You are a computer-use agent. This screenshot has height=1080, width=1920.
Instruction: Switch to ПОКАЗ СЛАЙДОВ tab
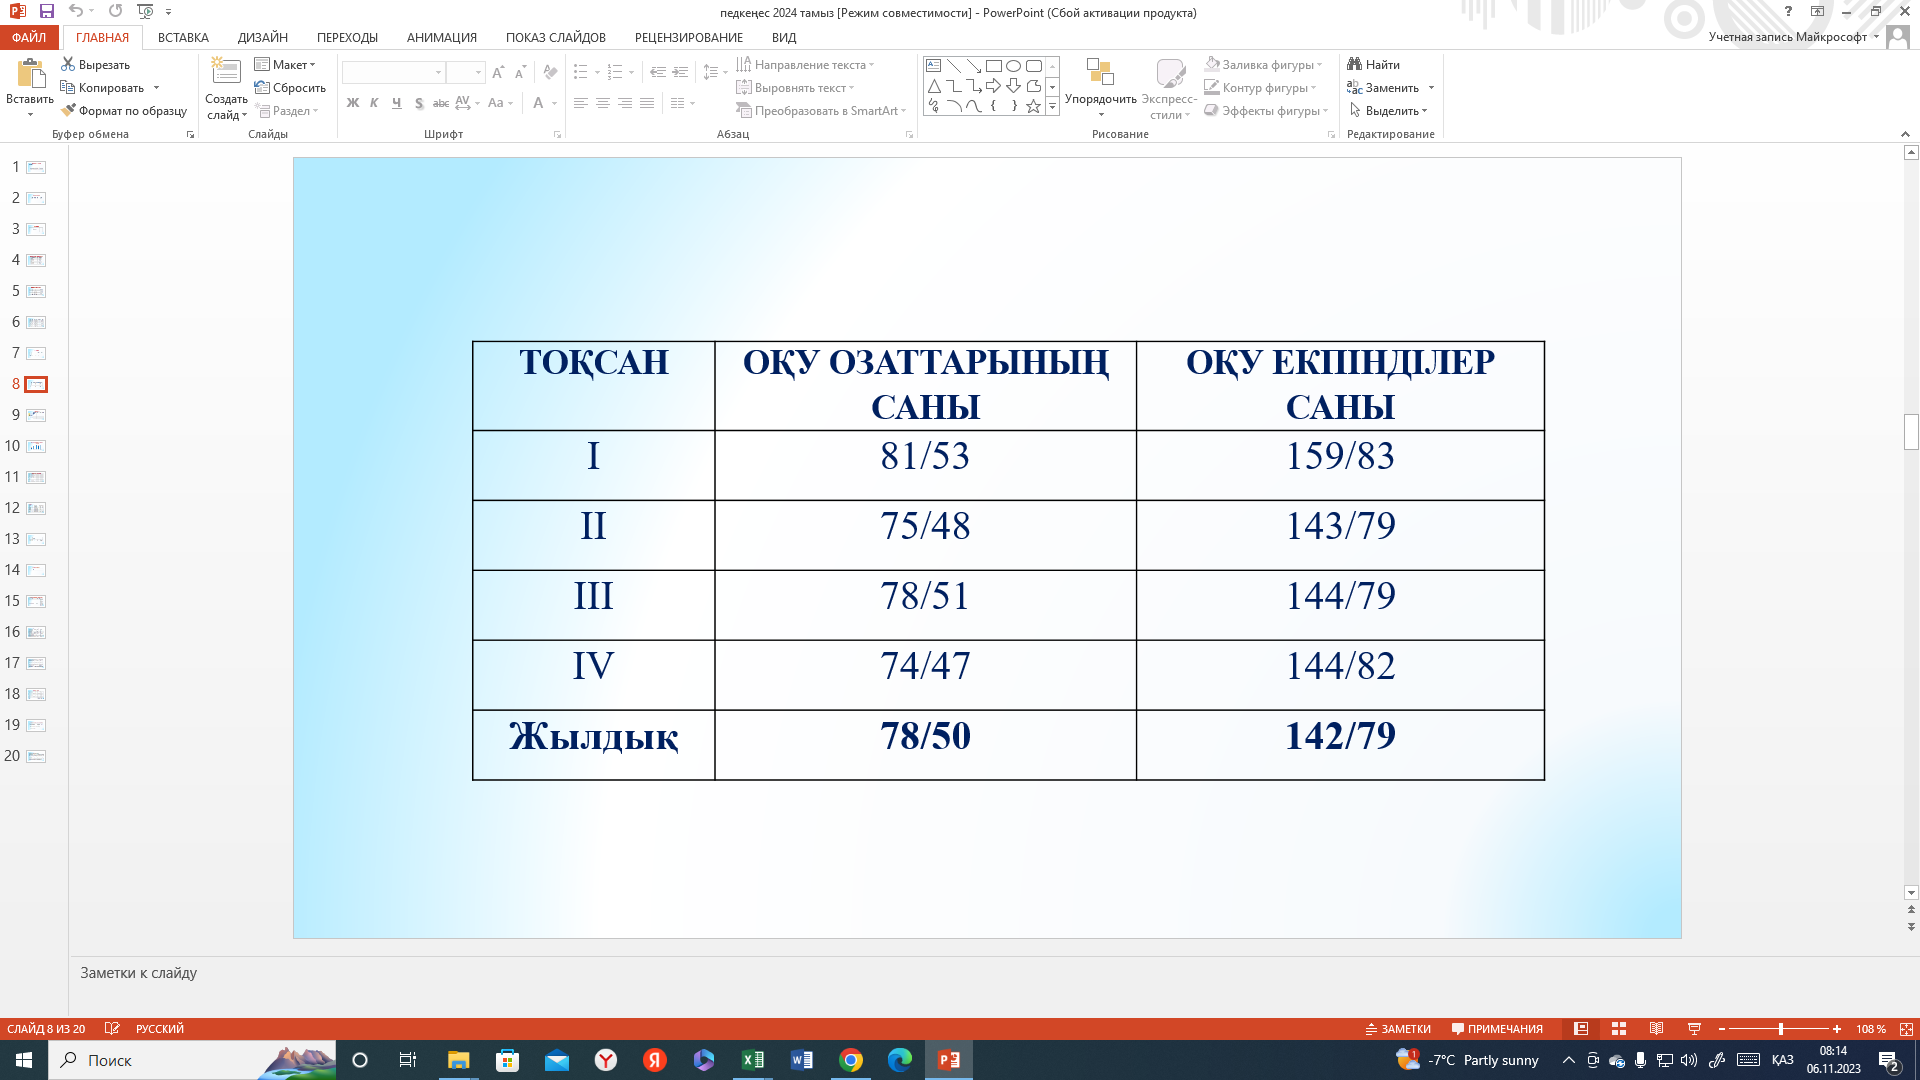[555, 37]
